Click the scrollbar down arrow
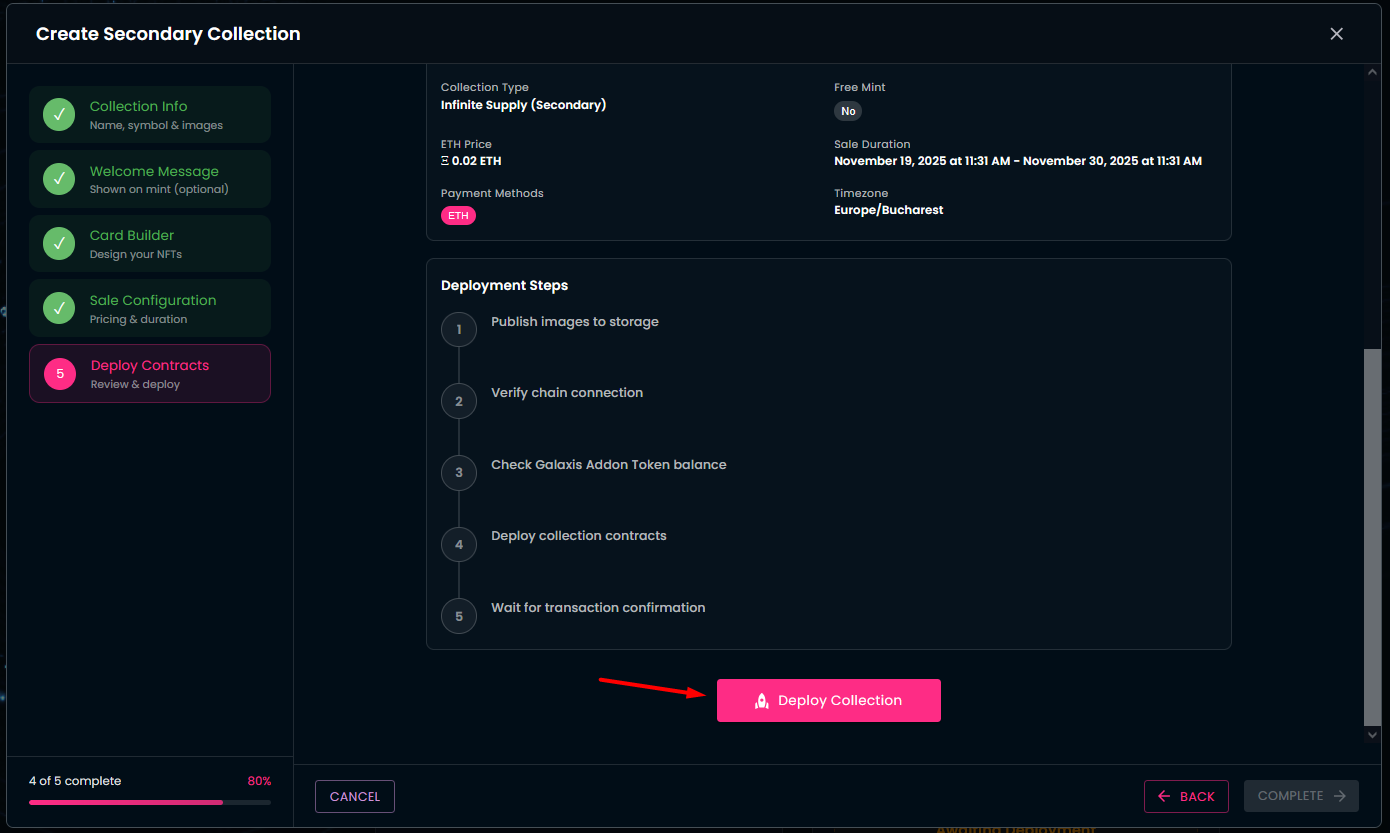1390x833 pixels. click(1372, 735)
